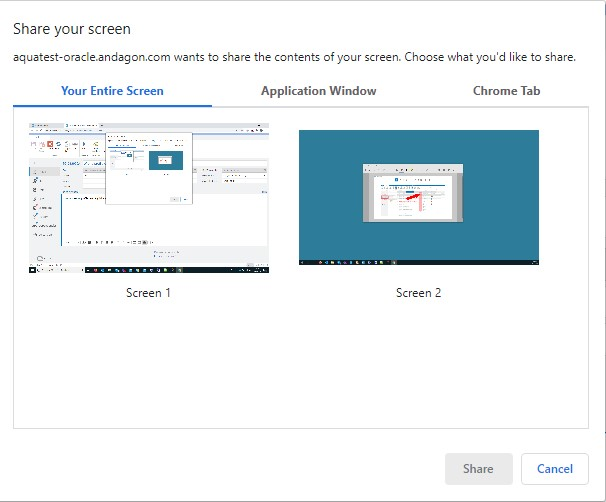Viewport: 606px width, 502px height.
Task: Click the taskbar shown in Screen 1 preview
Action: click(149, 270)
